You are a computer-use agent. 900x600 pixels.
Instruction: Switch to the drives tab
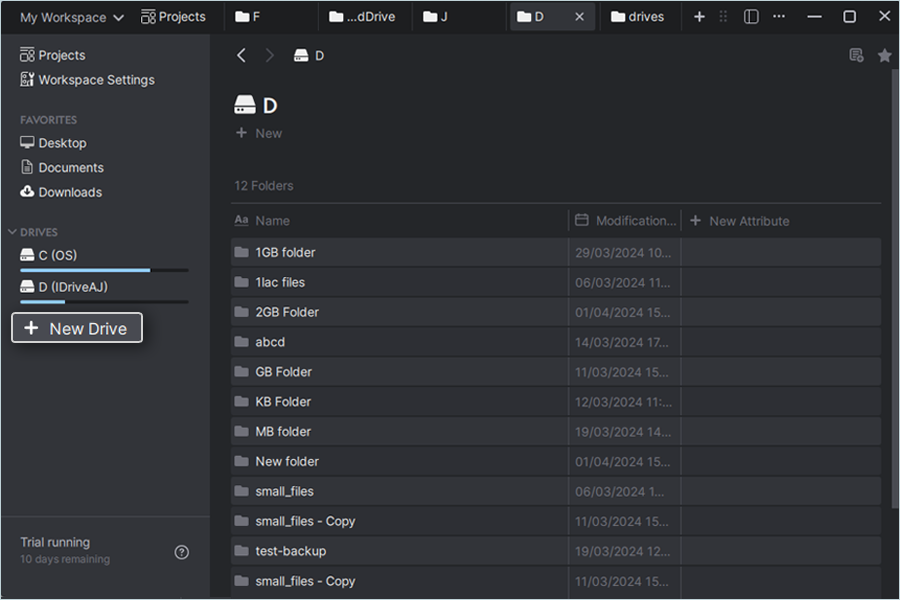638,17
